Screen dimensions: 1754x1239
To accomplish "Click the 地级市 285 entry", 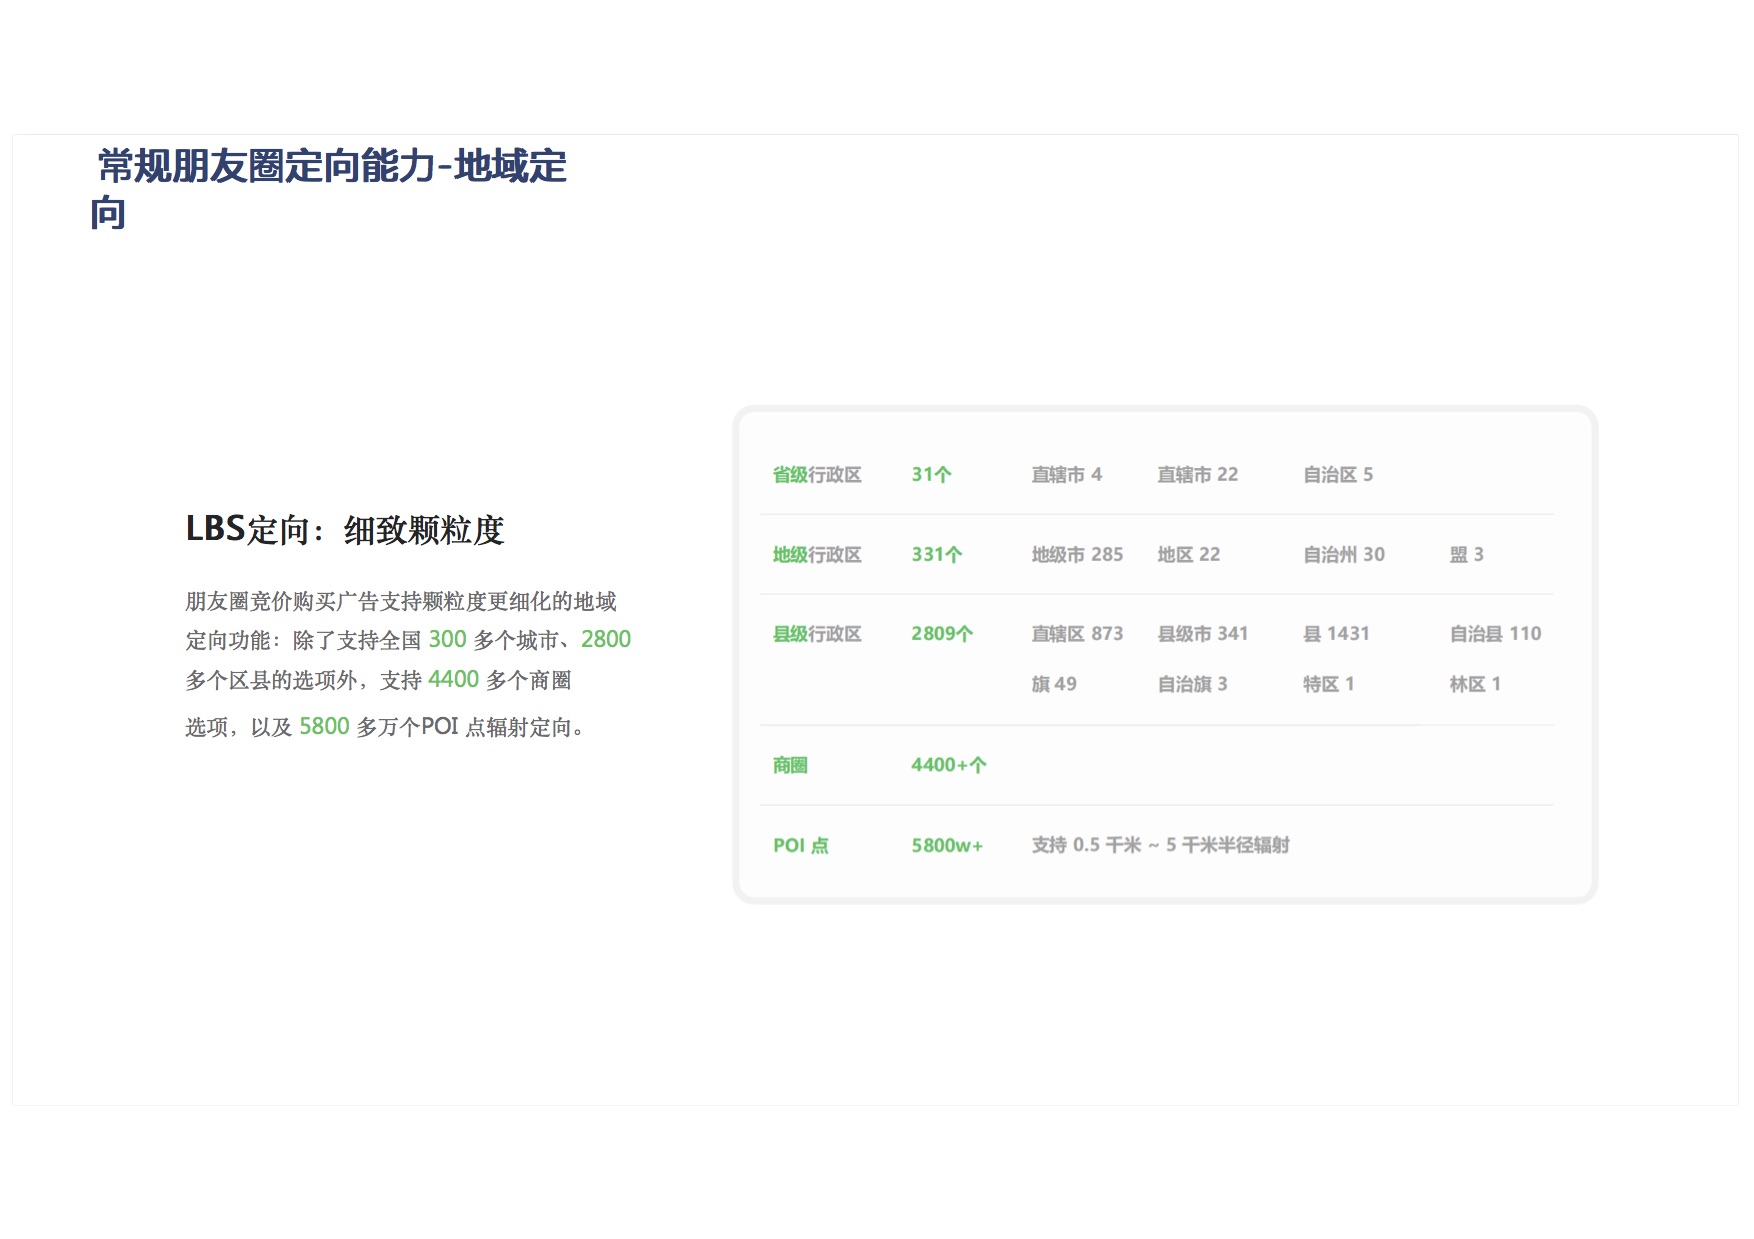I will [1076, 555].
